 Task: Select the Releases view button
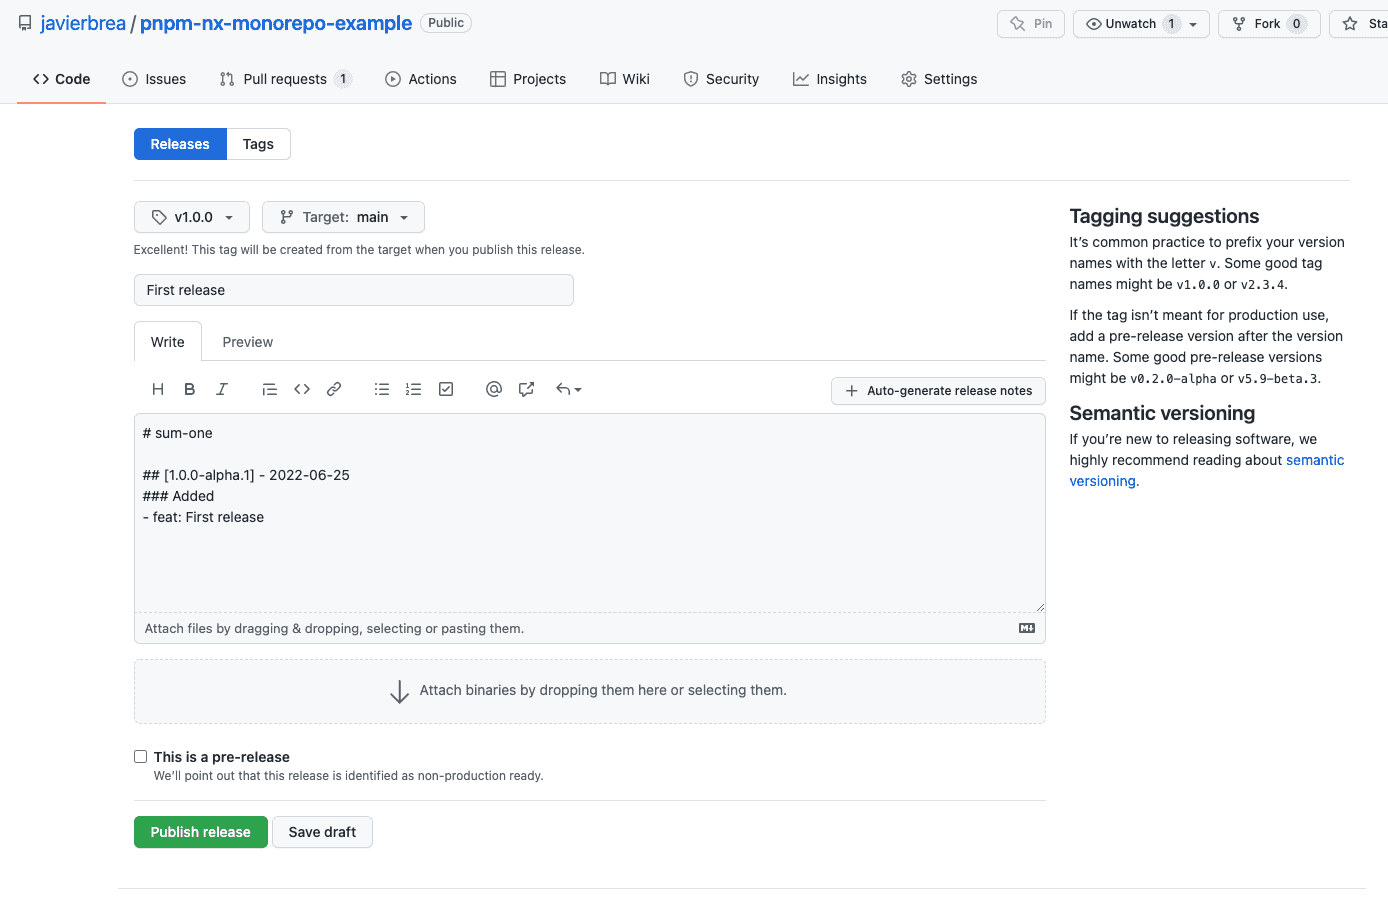(180, 144)
